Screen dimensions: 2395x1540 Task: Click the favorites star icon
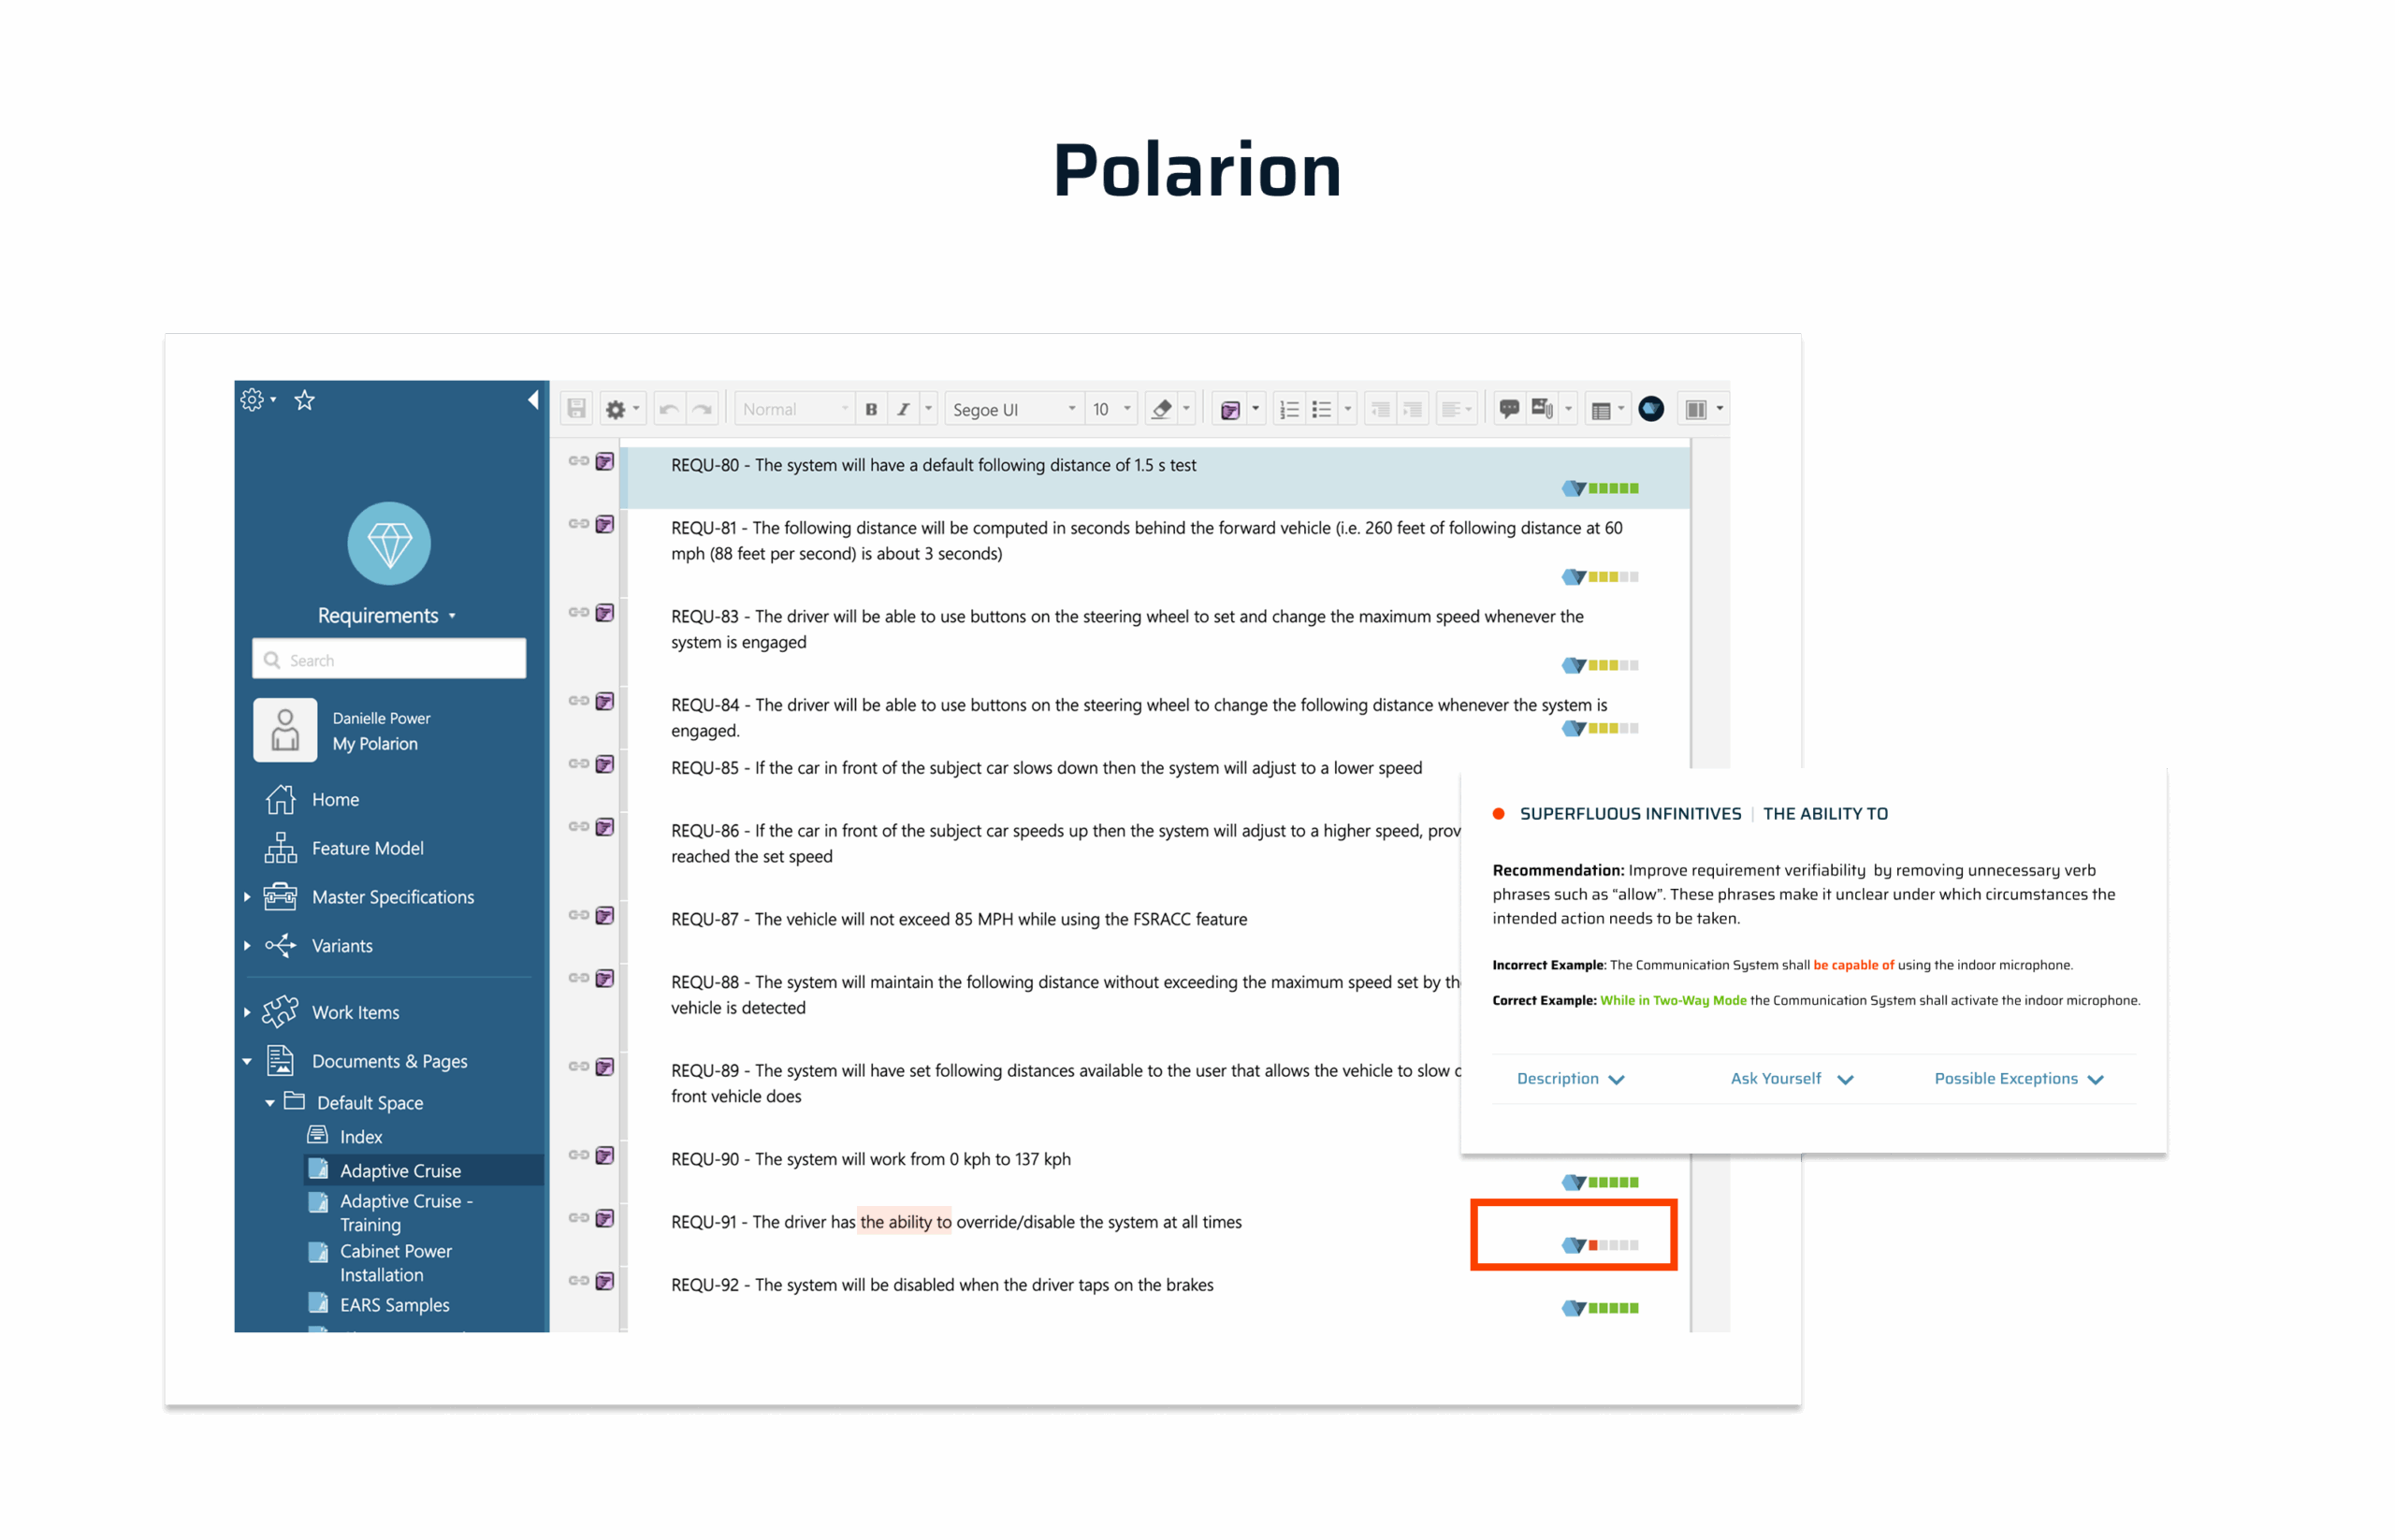coord(305,400)
